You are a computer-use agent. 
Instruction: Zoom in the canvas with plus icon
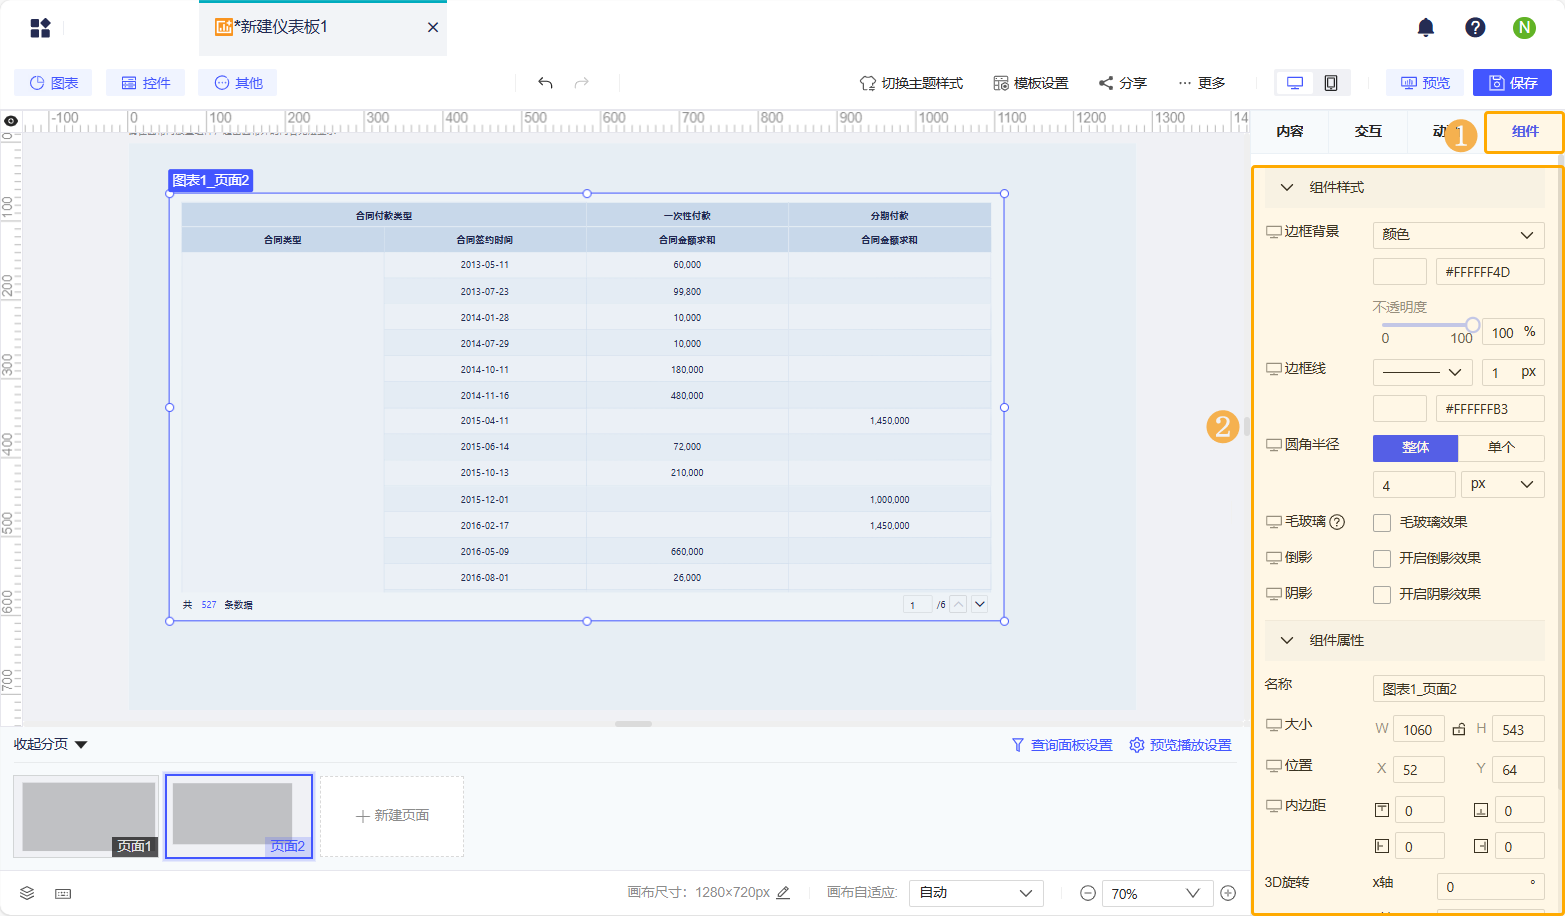tap(1228, 893)
